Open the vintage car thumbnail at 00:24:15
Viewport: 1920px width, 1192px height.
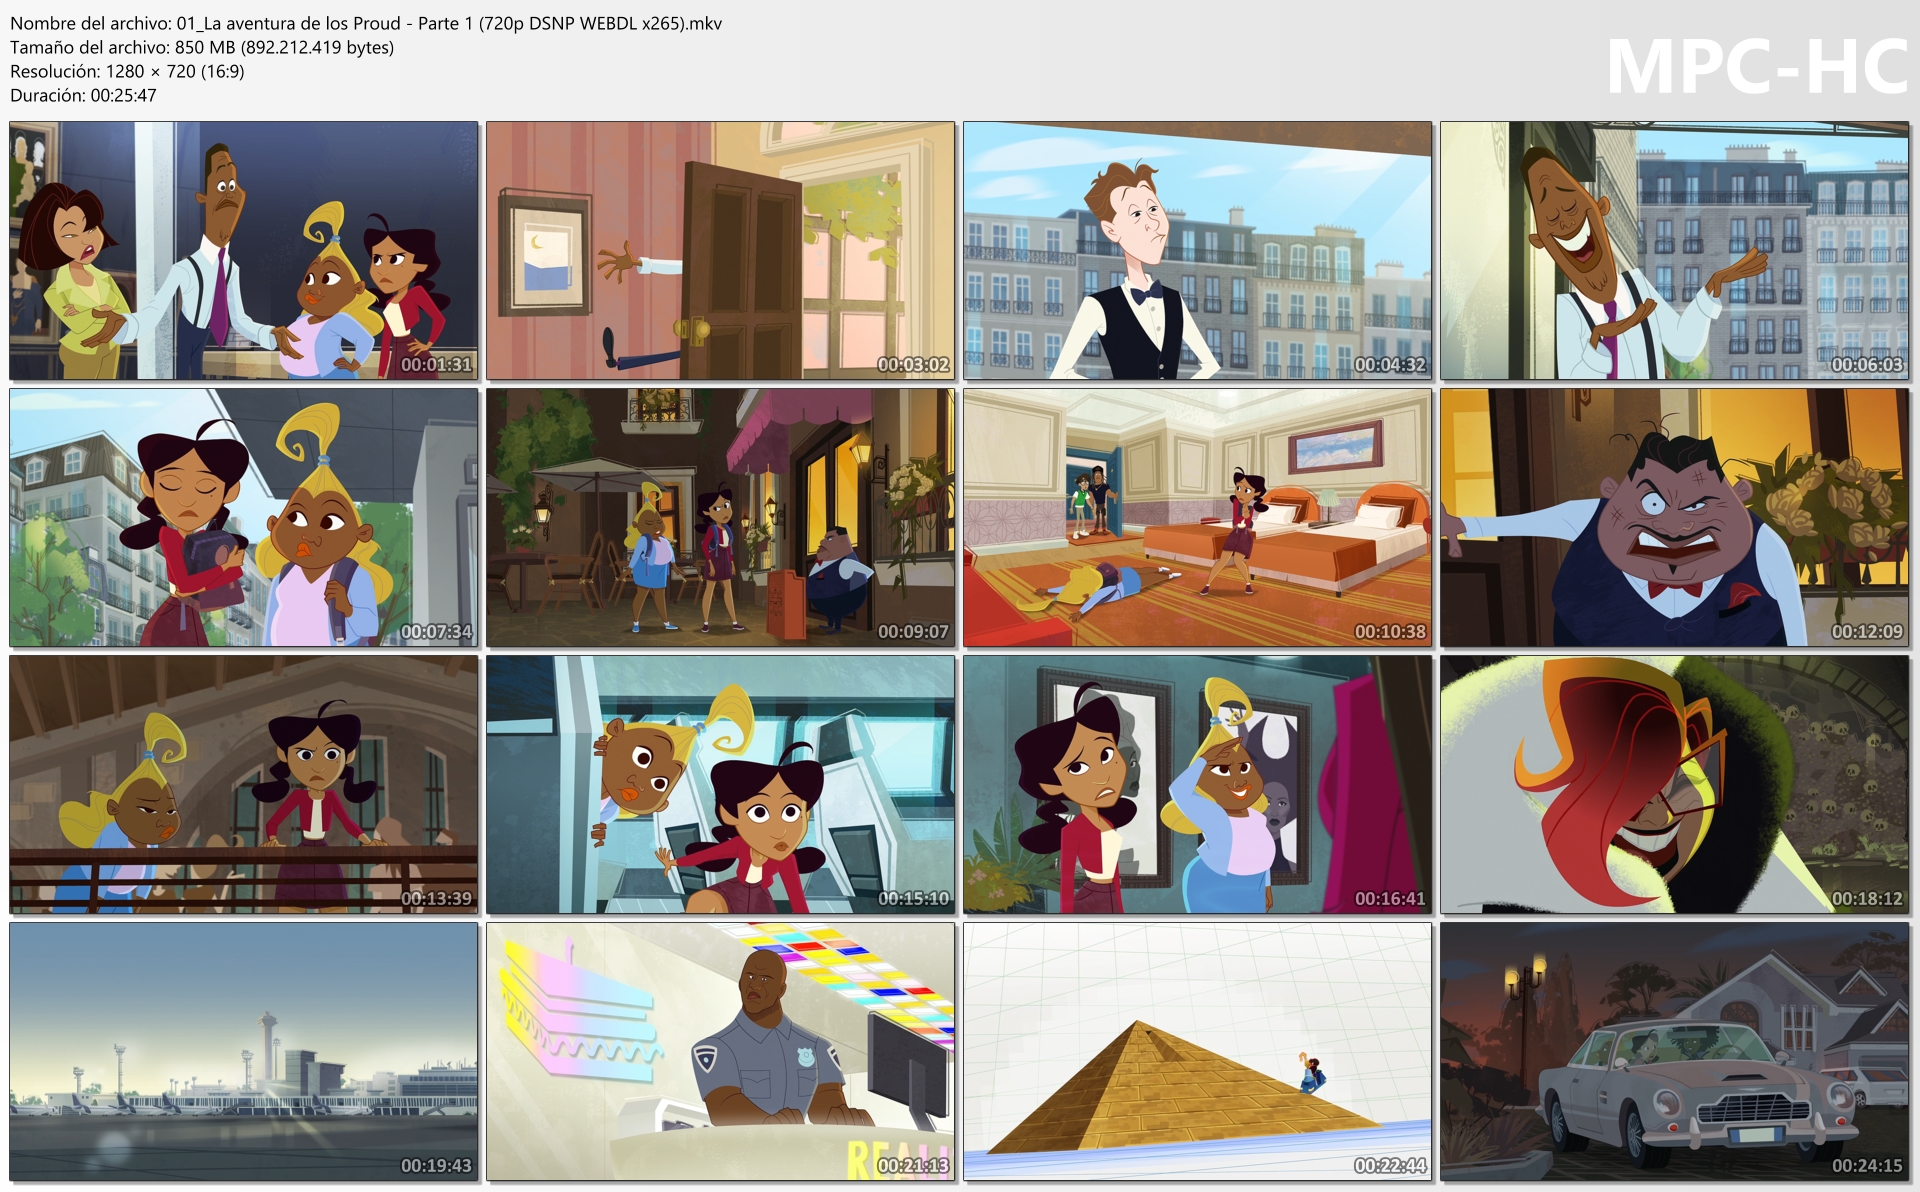[1674, 1052]
